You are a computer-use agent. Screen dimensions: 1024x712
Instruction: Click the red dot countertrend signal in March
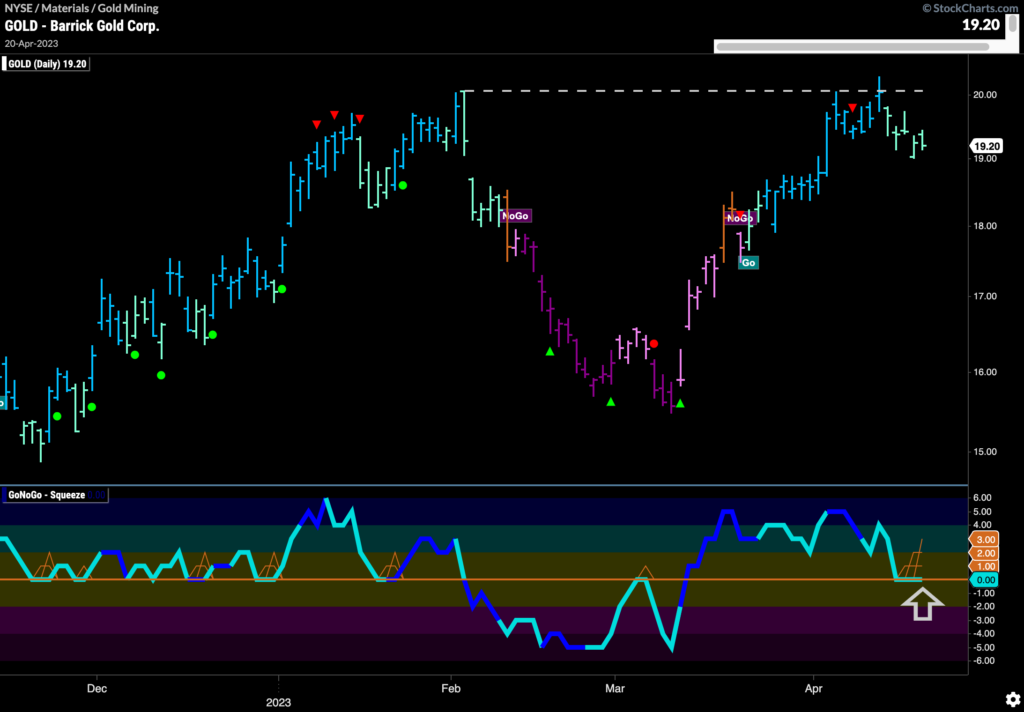tap(654, 342)
